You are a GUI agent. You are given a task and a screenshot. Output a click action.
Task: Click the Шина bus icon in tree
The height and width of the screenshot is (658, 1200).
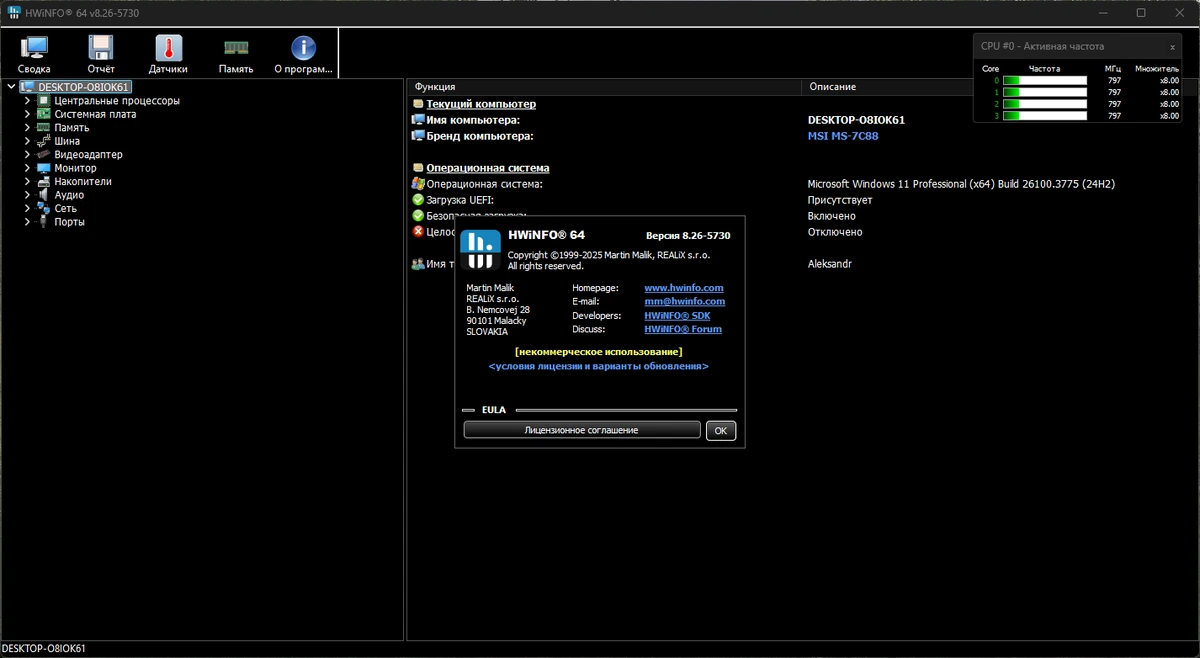[43, 141]
